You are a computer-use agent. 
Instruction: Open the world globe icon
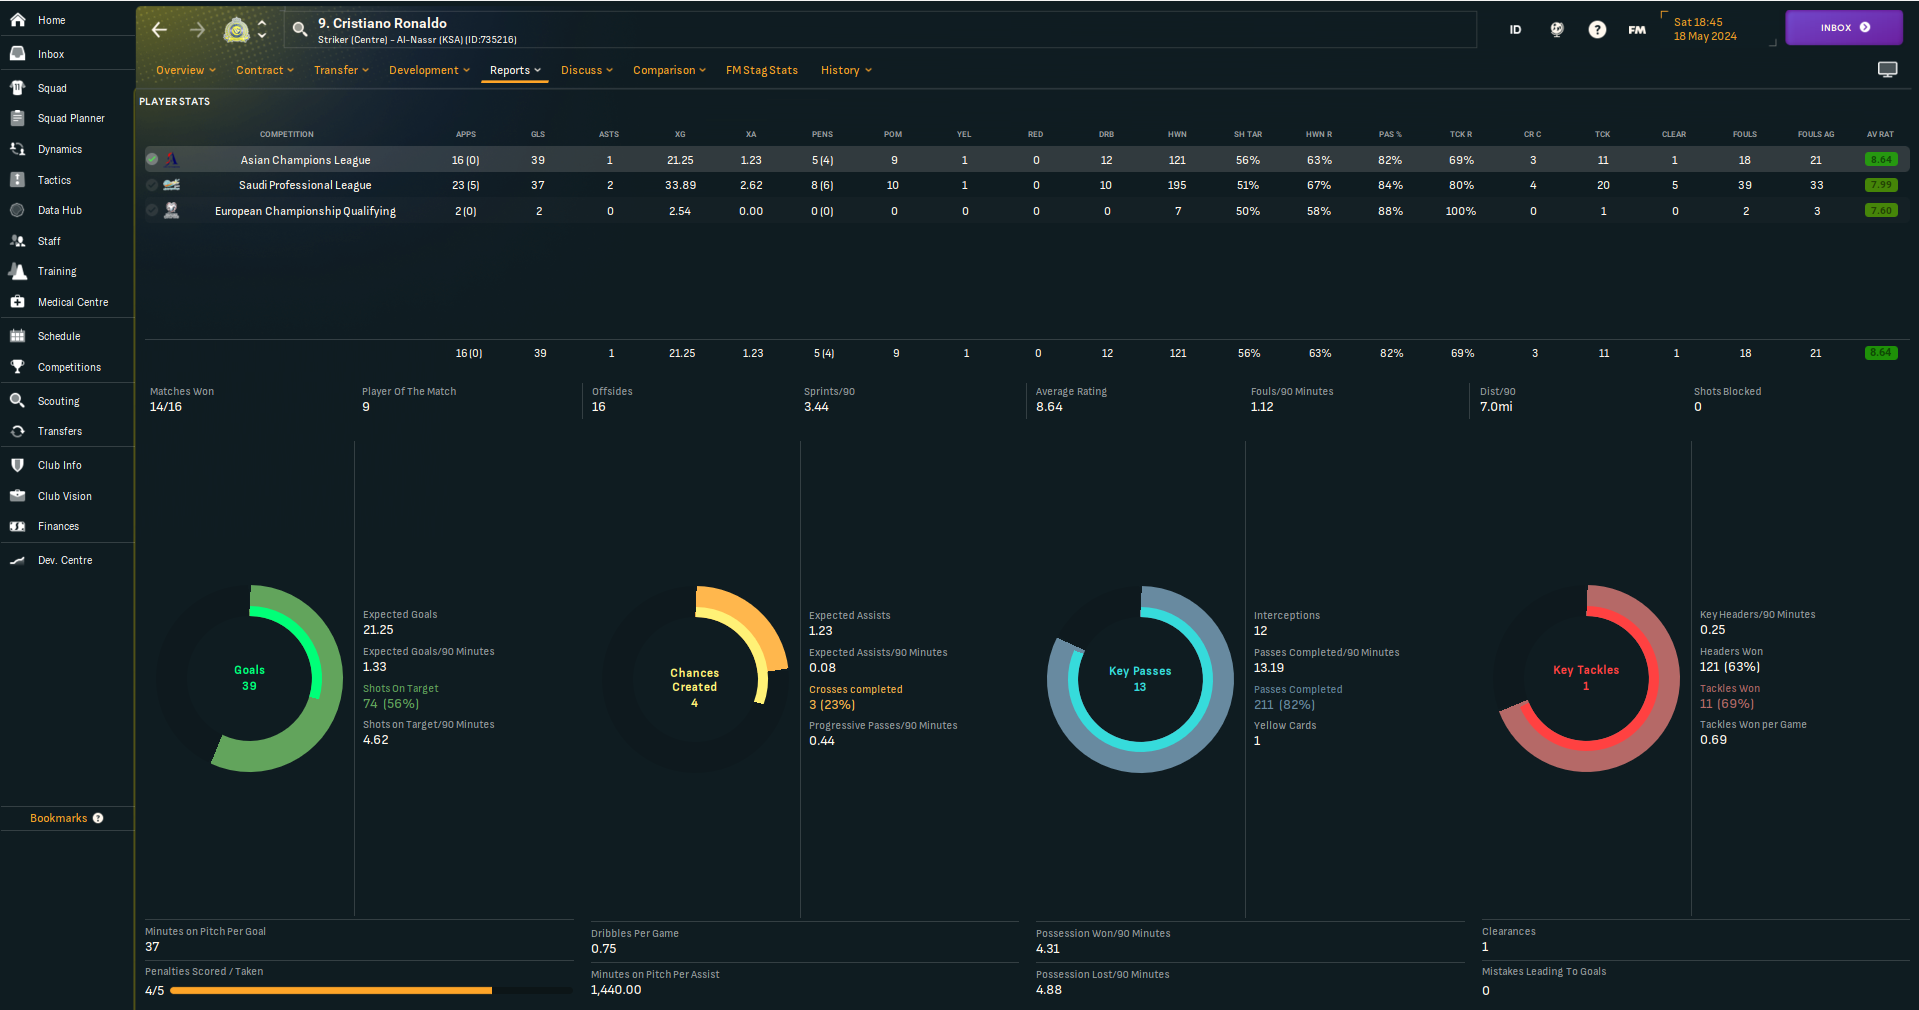[1557, 30]
